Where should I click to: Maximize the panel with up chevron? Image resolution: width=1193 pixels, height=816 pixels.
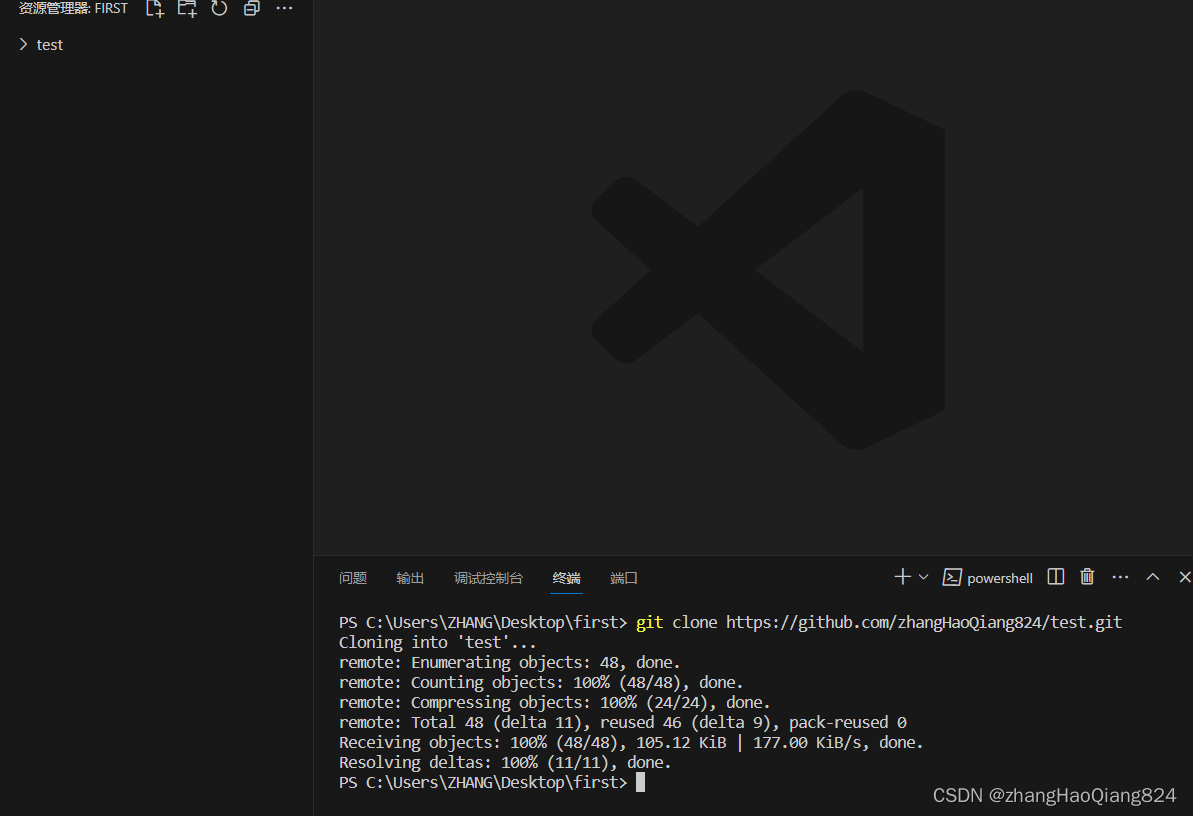pyautogui.click(x=1153, y=577)
